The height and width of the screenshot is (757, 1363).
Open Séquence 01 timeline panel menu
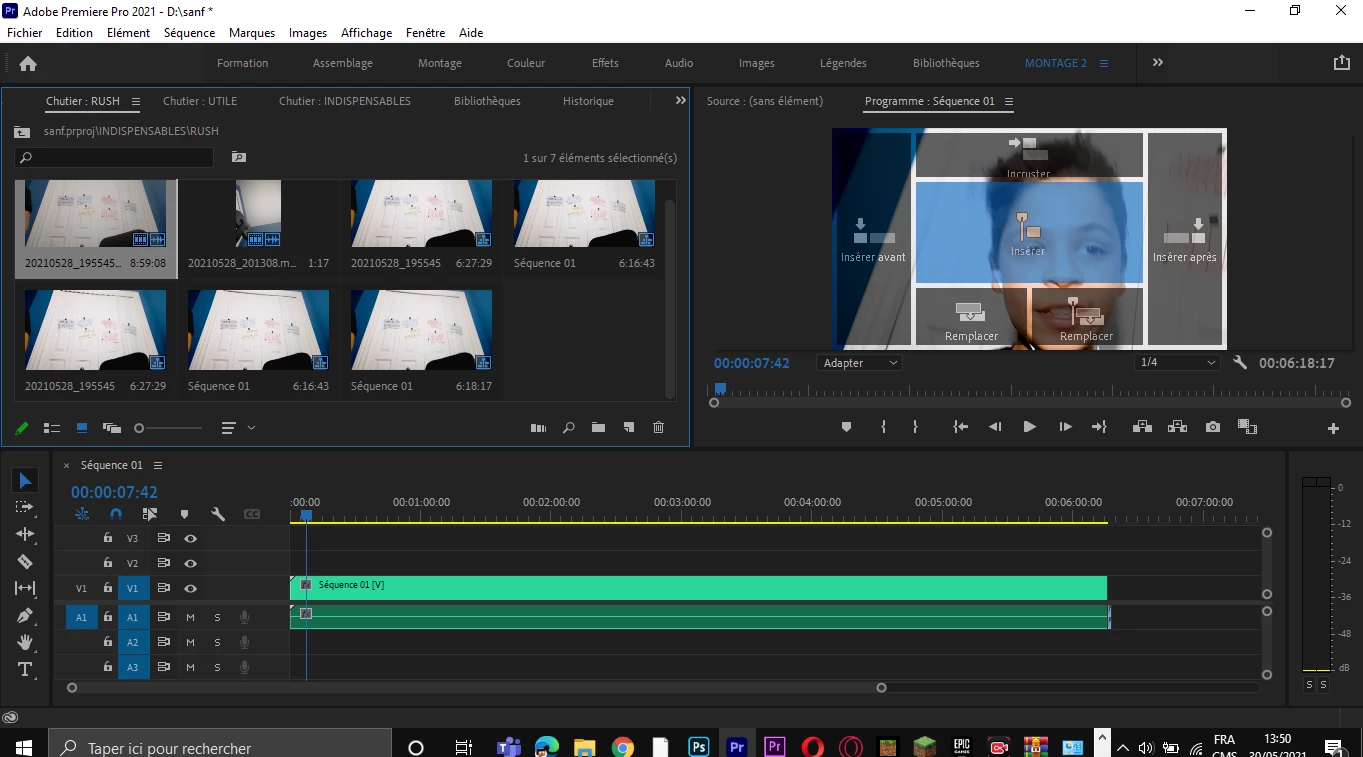coord(158,465)
